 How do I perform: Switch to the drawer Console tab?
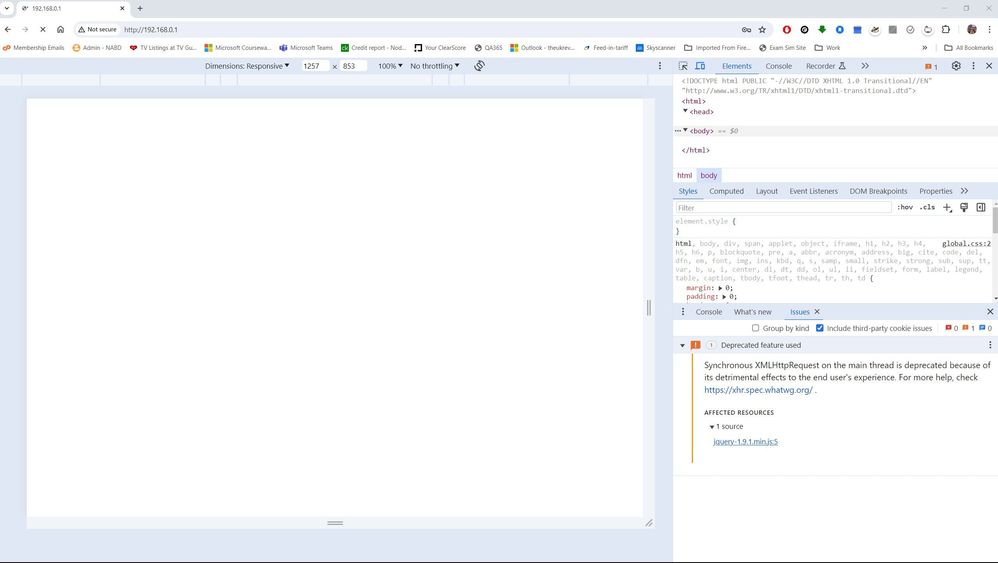(x=708, y=312)
